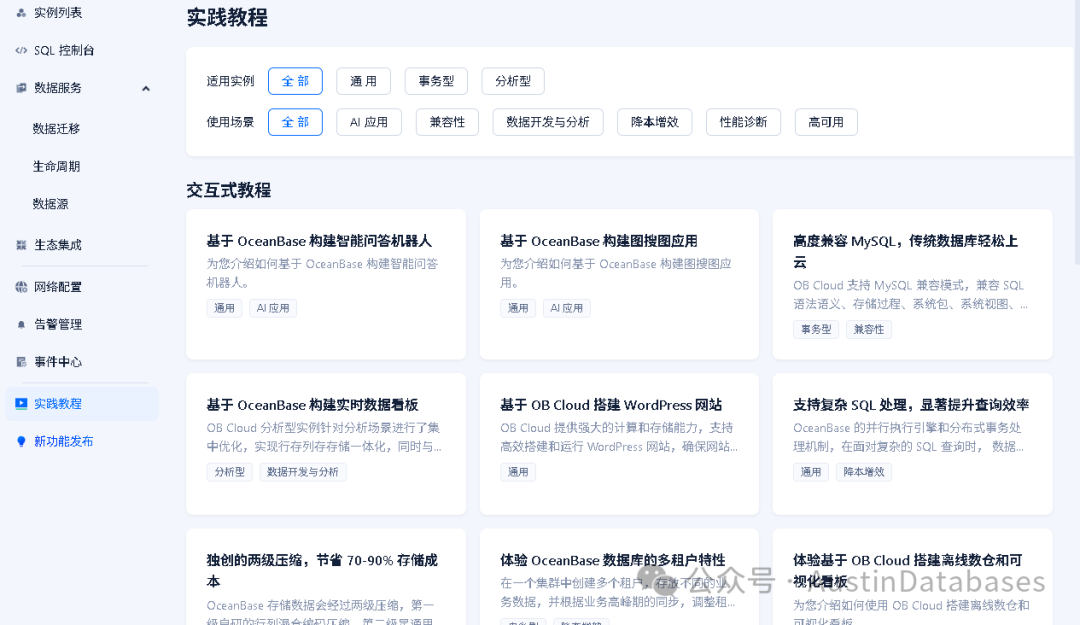Screen dimensions: 1080x625
Task: Open 新功能发布 link
Action: pos(63,442)
